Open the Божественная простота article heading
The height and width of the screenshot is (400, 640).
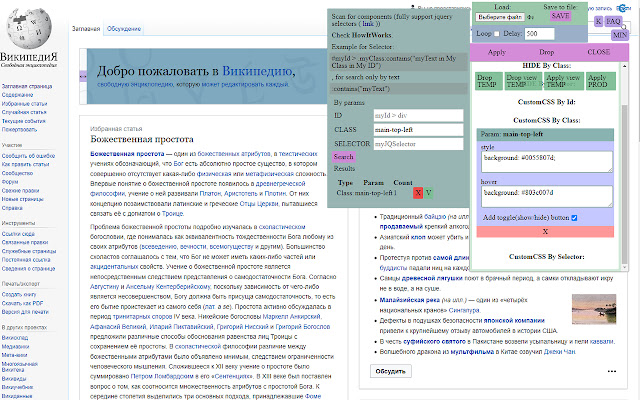(142, 139)
